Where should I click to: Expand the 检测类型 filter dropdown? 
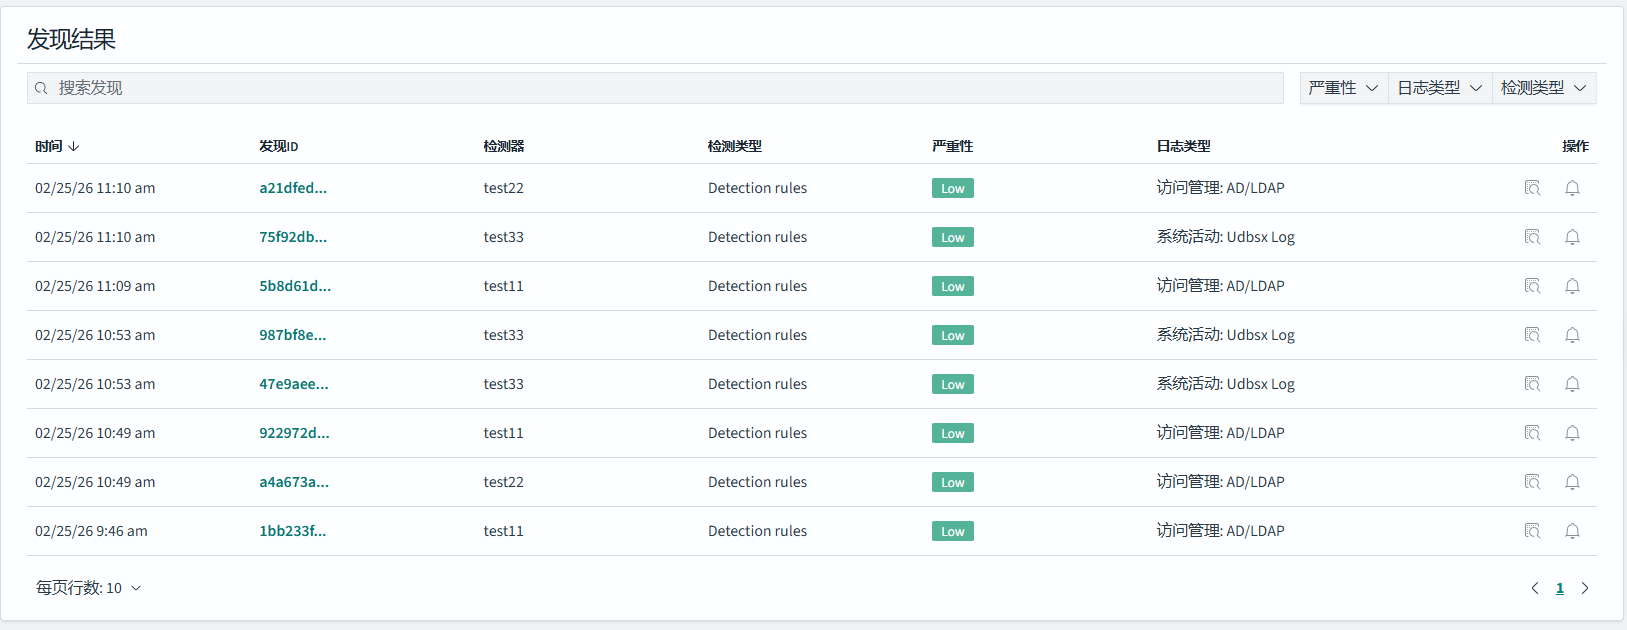(1543, 88)
